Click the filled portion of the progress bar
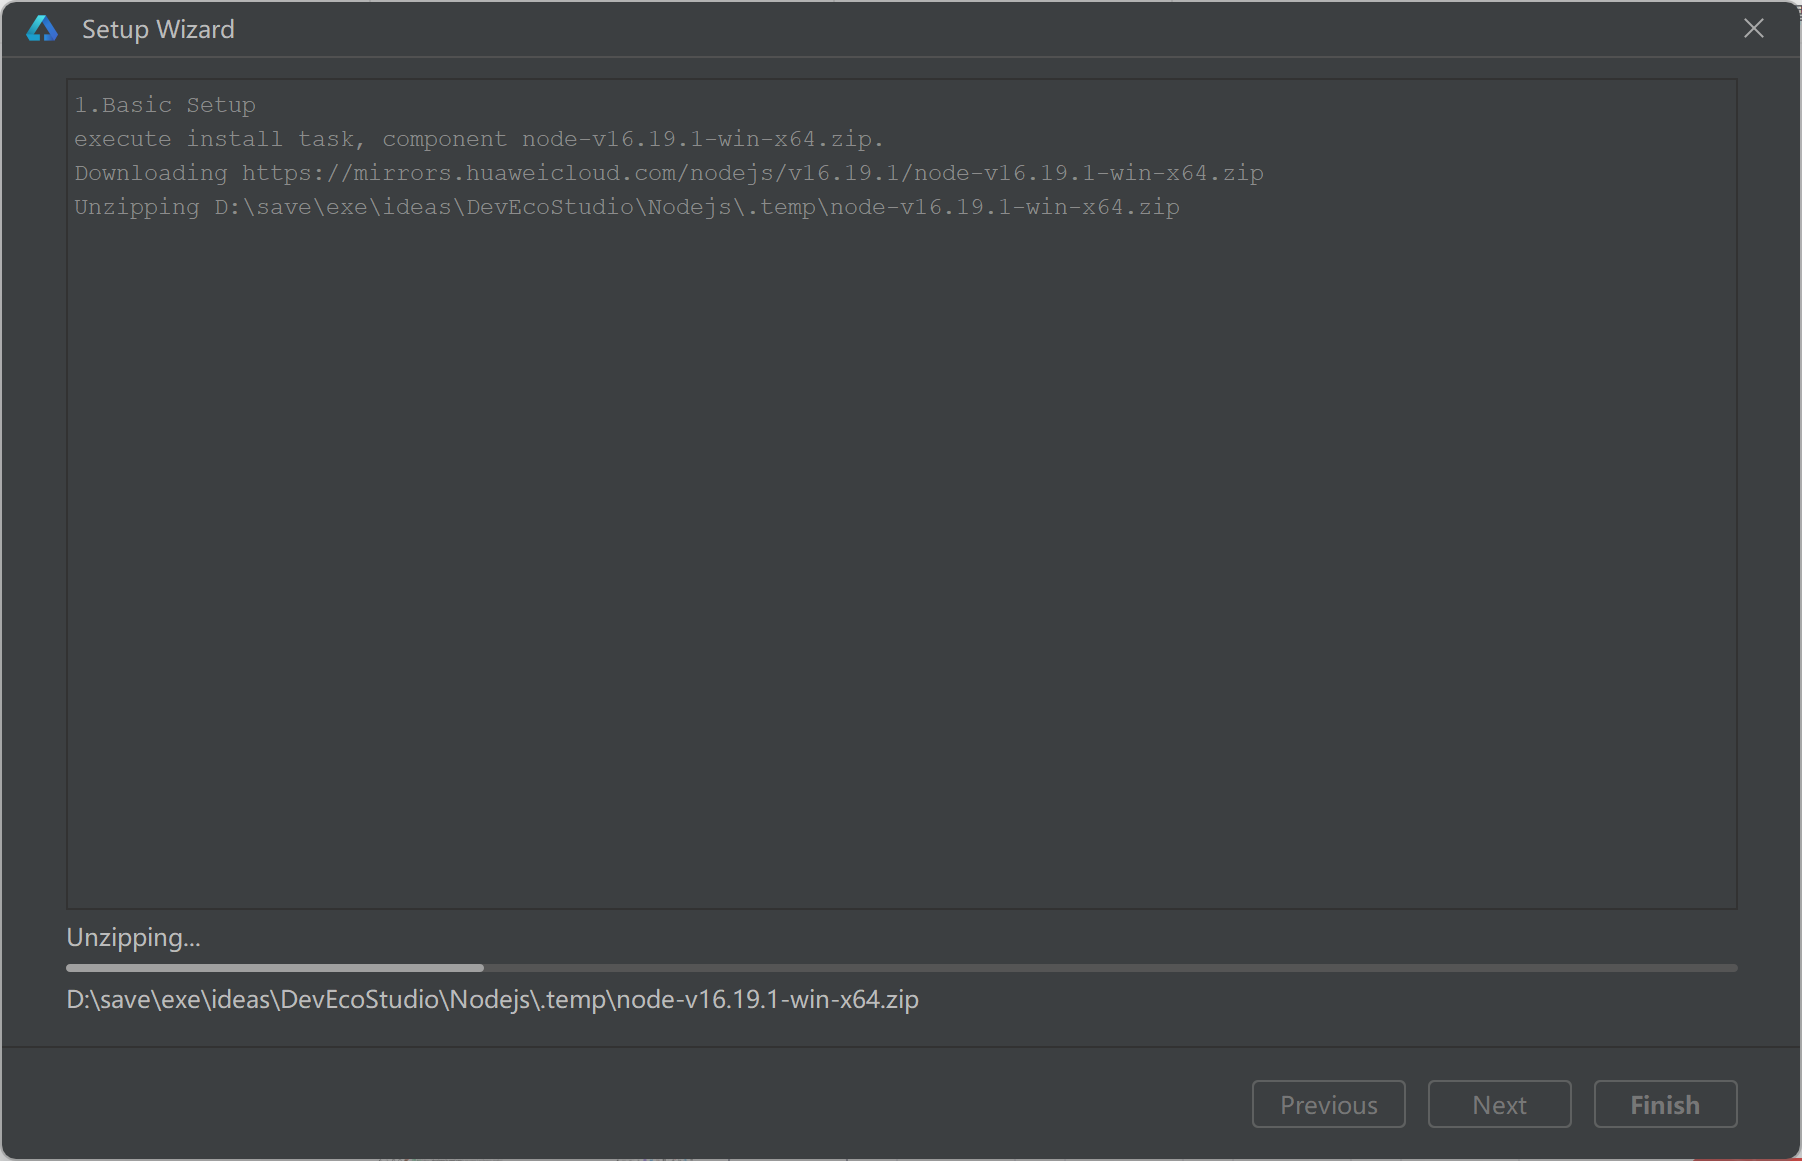The width and height of the screenshot is (1802, 1161). tap(275, 968)
